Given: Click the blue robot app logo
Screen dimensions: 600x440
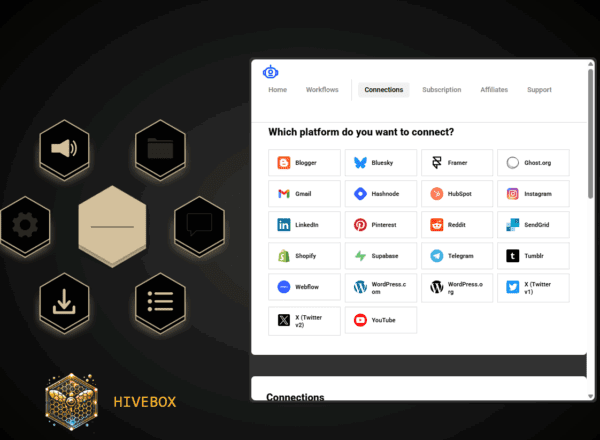Looking at the screenshot, I should [x=271, y=72].
